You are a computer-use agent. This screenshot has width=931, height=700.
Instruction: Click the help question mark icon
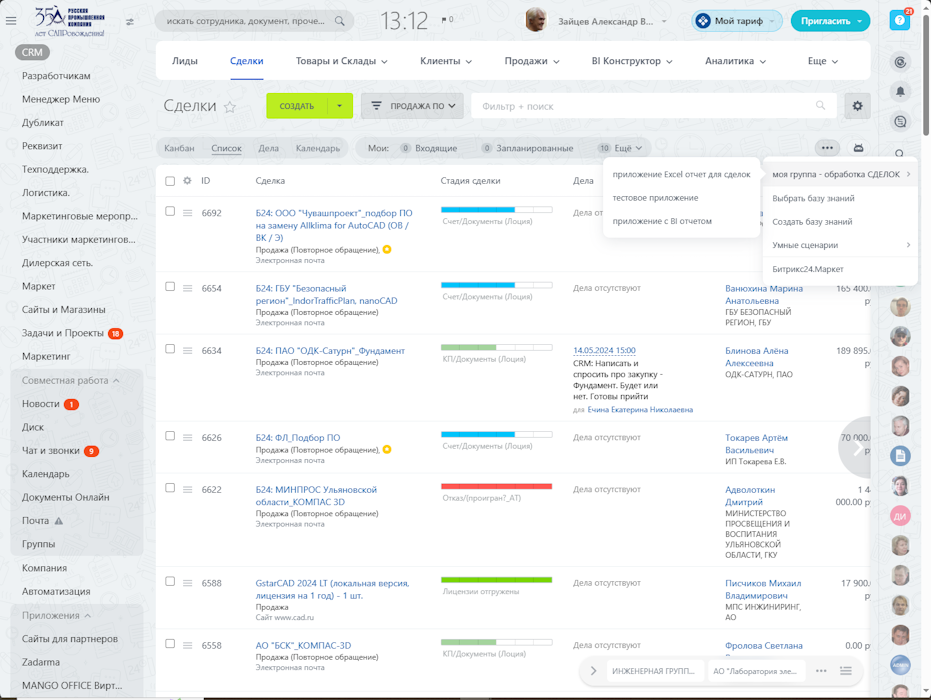899,21
